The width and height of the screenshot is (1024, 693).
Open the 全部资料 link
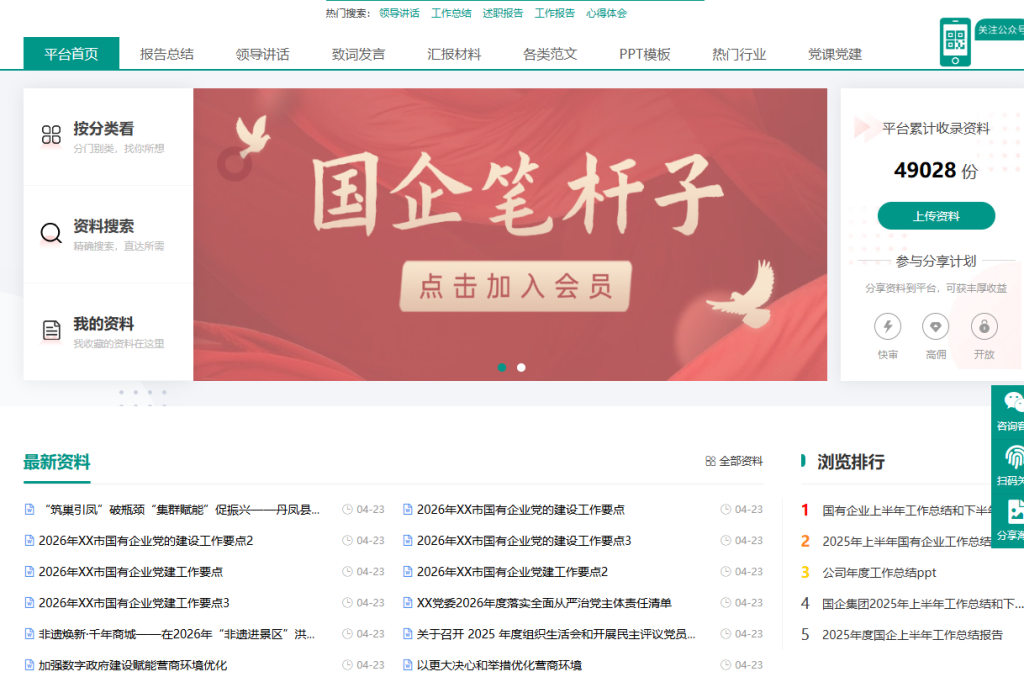click(x=734, y=461)
